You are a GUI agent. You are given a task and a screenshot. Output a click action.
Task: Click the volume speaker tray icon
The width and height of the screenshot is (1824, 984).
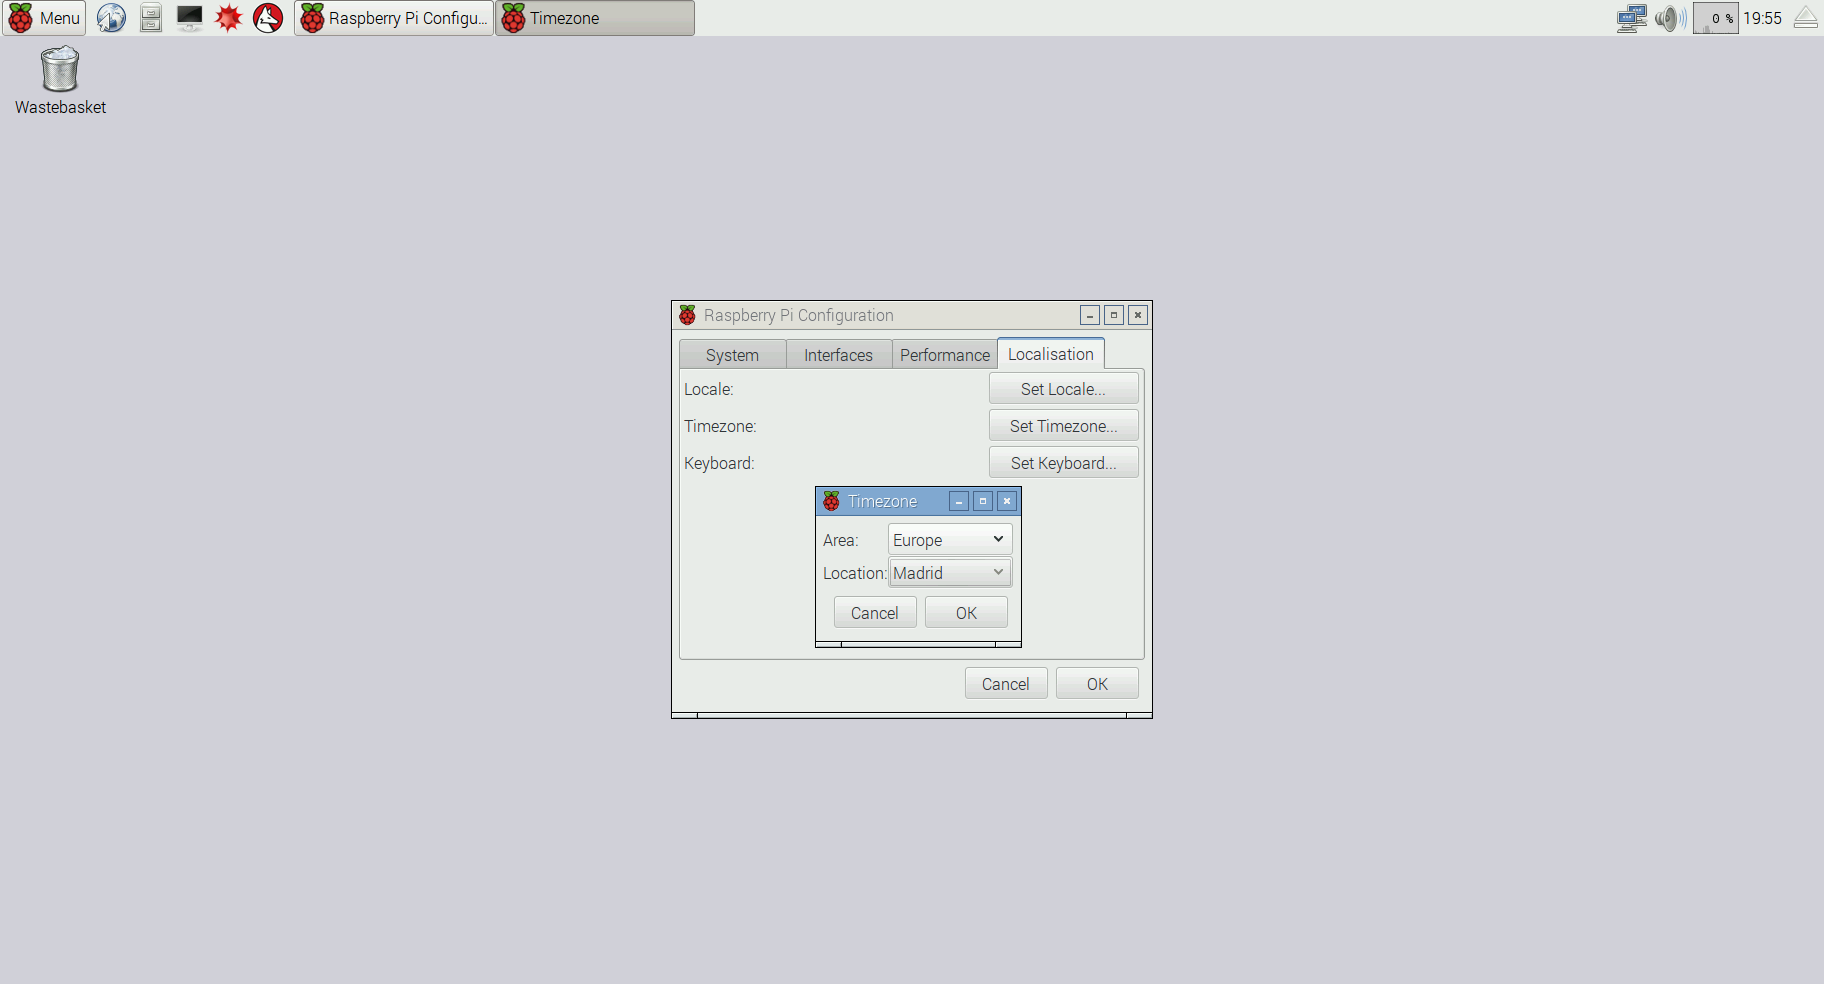(1671, 18)
